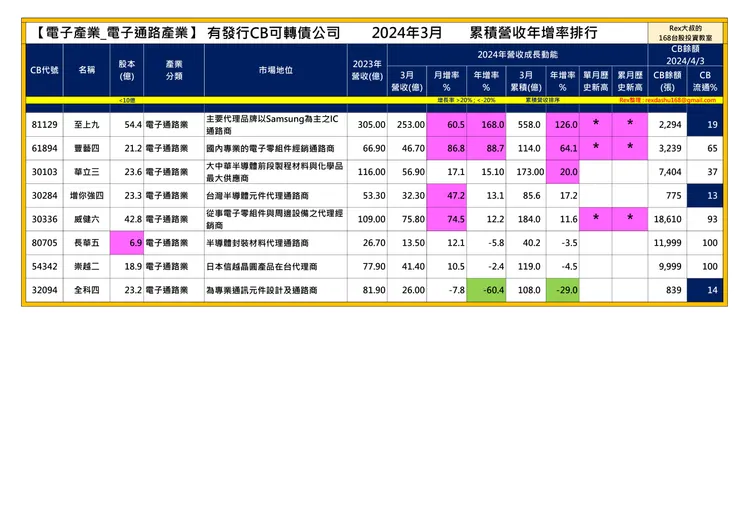Select the 累積營收年增率排行 title text
Viewport: 740px width, 523px height.
pyautogui.click(x=533, y=33)
